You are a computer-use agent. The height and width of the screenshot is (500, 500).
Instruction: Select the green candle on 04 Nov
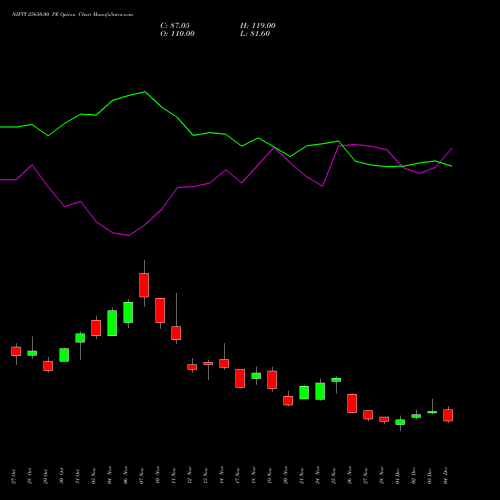(x=112, y=323)
